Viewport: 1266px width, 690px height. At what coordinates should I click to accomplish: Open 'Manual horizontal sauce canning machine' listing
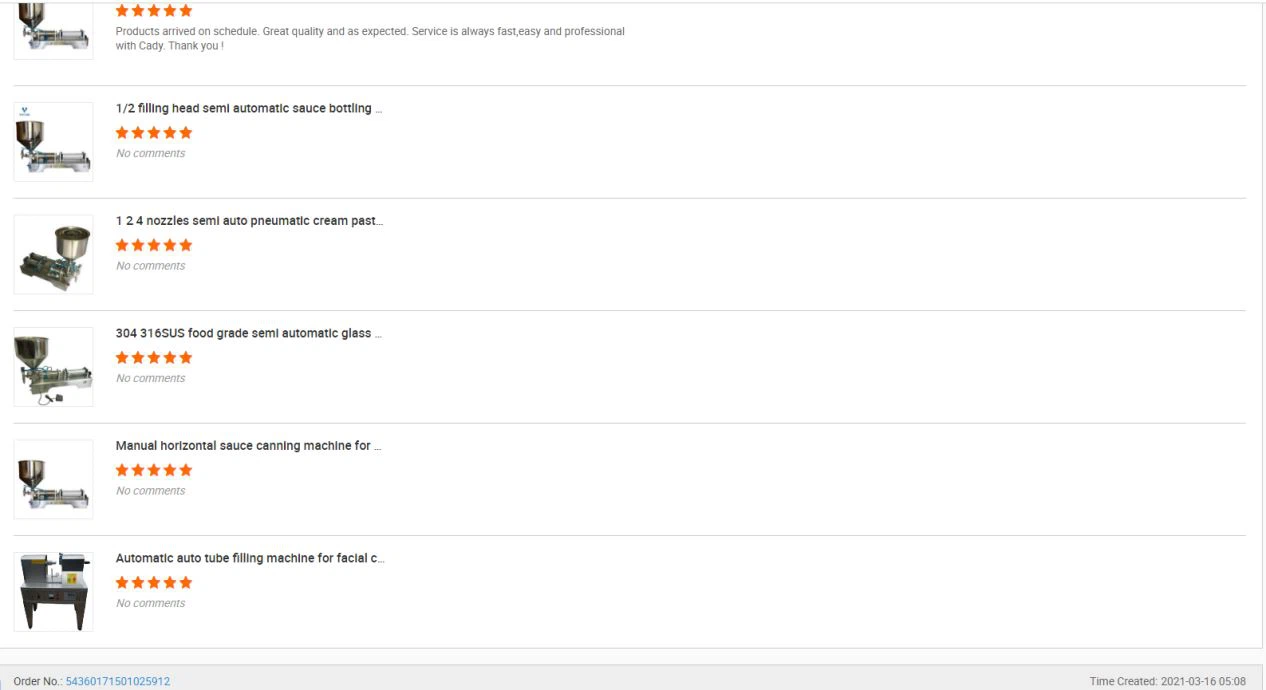(x=248, y=446)
